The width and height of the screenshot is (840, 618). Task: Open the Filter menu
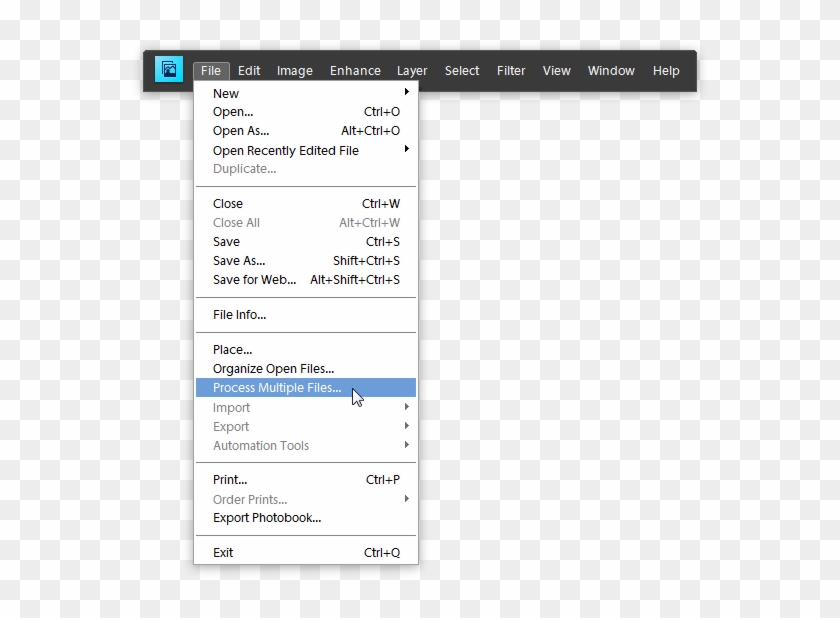[x=511, y=70]
